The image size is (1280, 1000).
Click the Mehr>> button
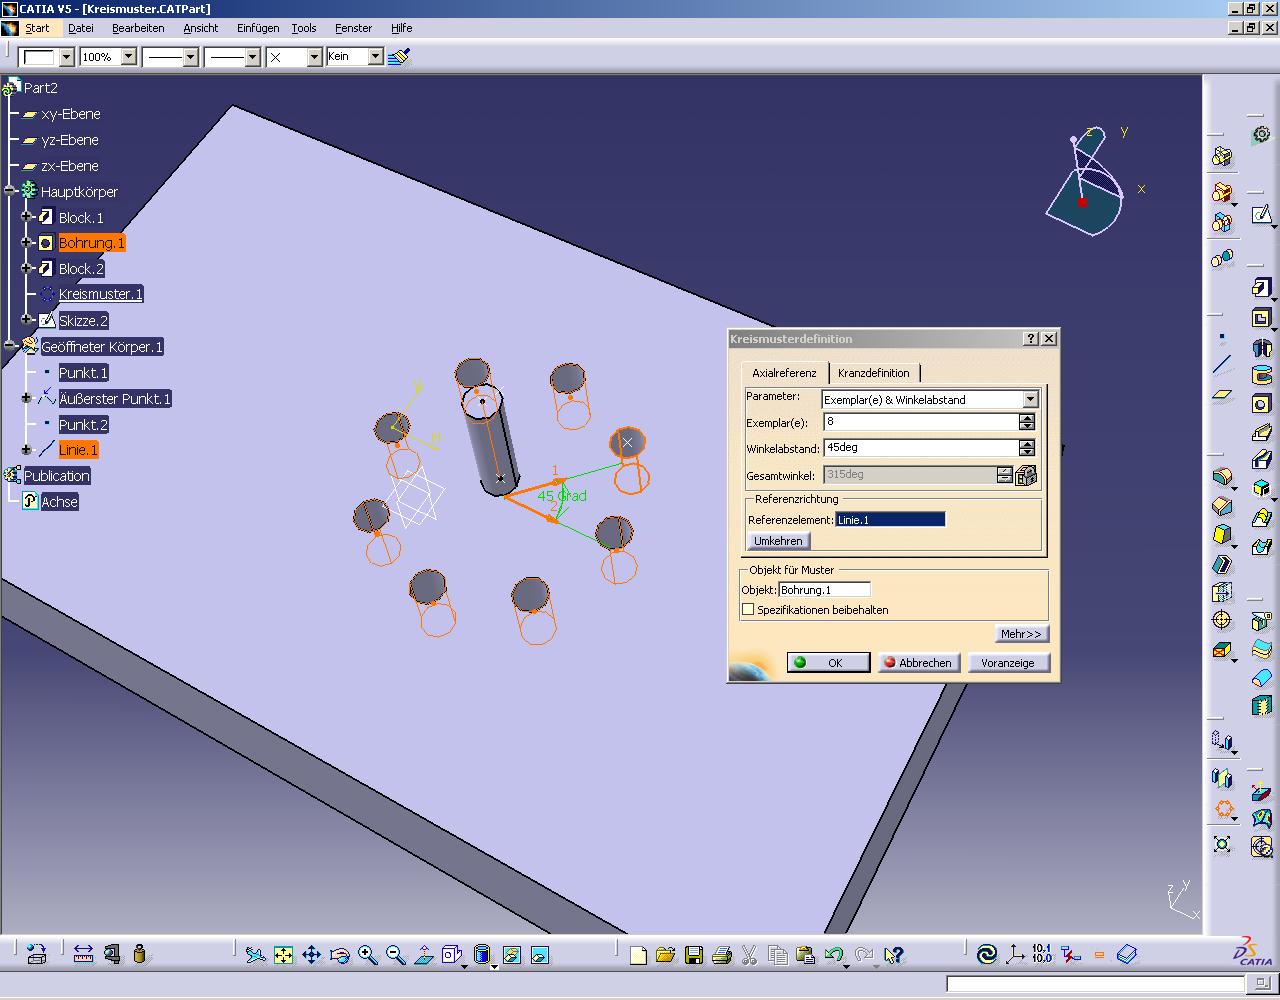(x=1021, y=634)
